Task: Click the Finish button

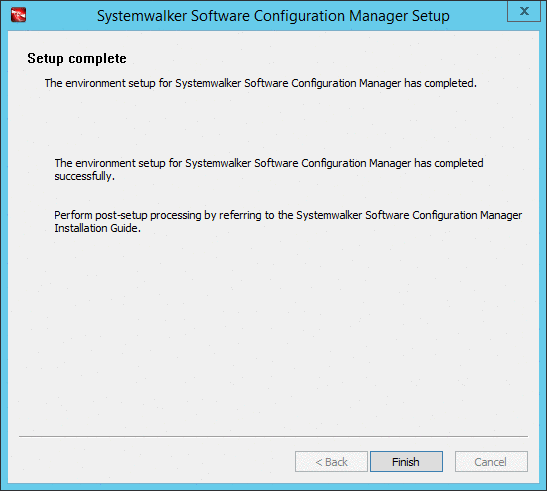Action: 406,461
